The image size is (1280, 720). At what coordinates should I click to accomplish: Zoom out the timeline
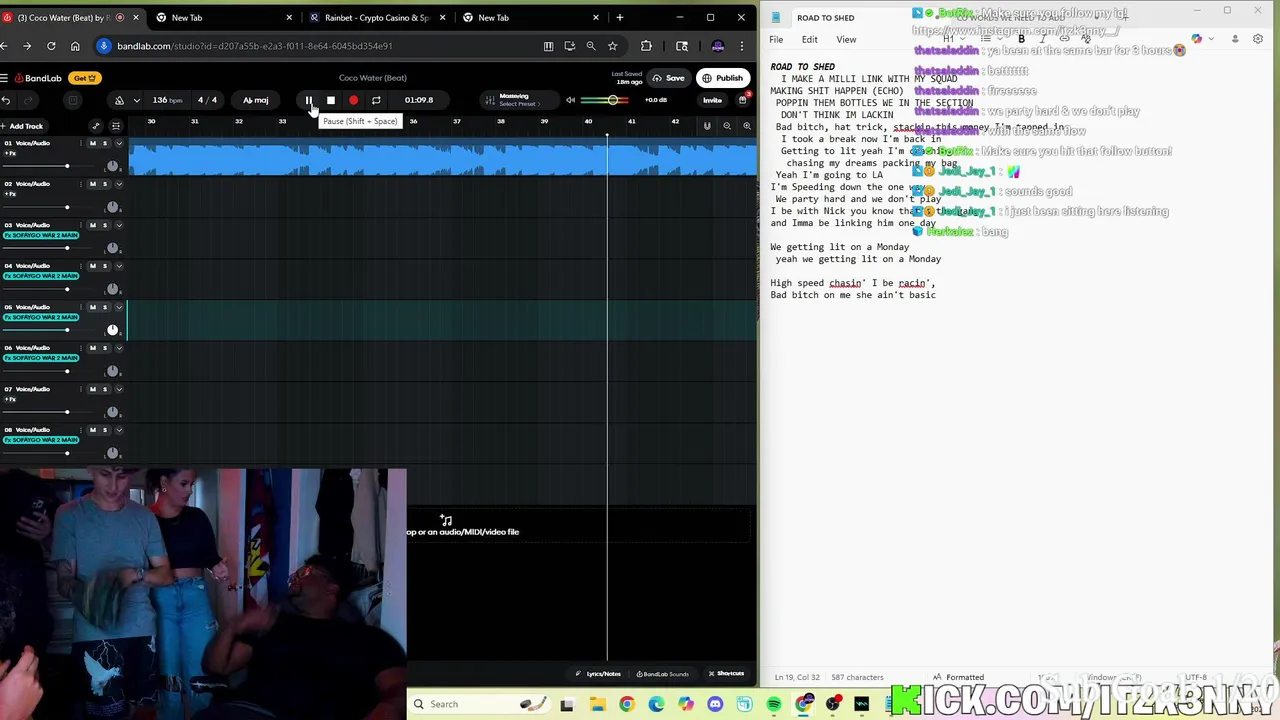point(727,126)
